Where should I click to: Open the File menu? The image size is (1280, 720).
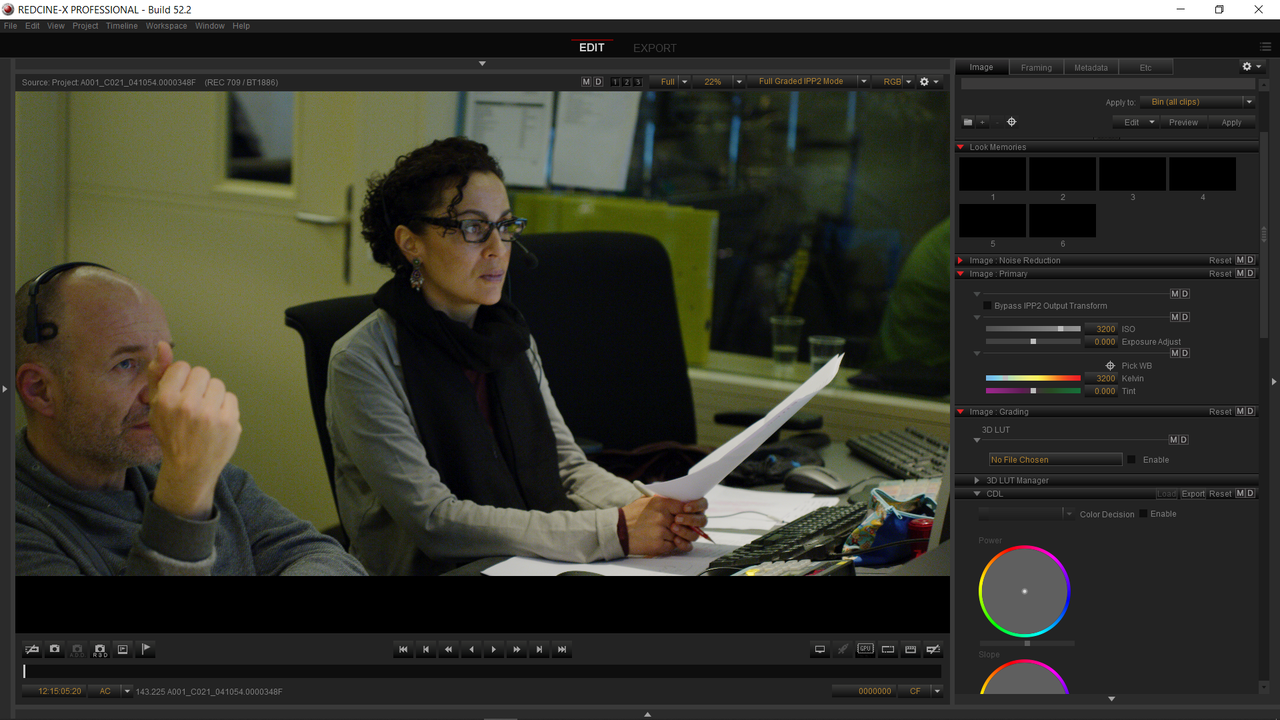coord(11,26)
